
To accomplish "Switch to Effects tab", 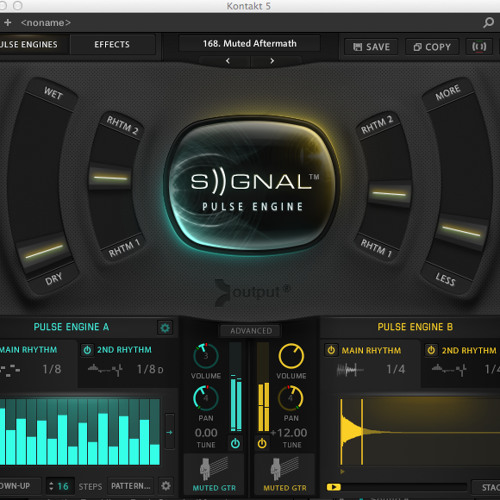I will pyautogui.click(x=112, y=44).
